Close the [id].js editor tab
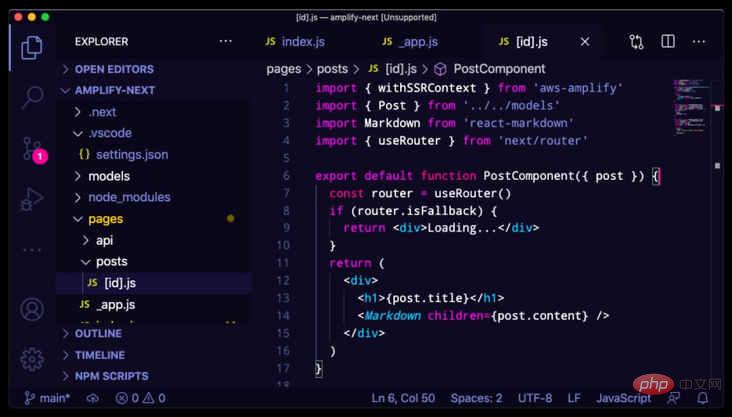The image size is (732, 417). point(585,42)
